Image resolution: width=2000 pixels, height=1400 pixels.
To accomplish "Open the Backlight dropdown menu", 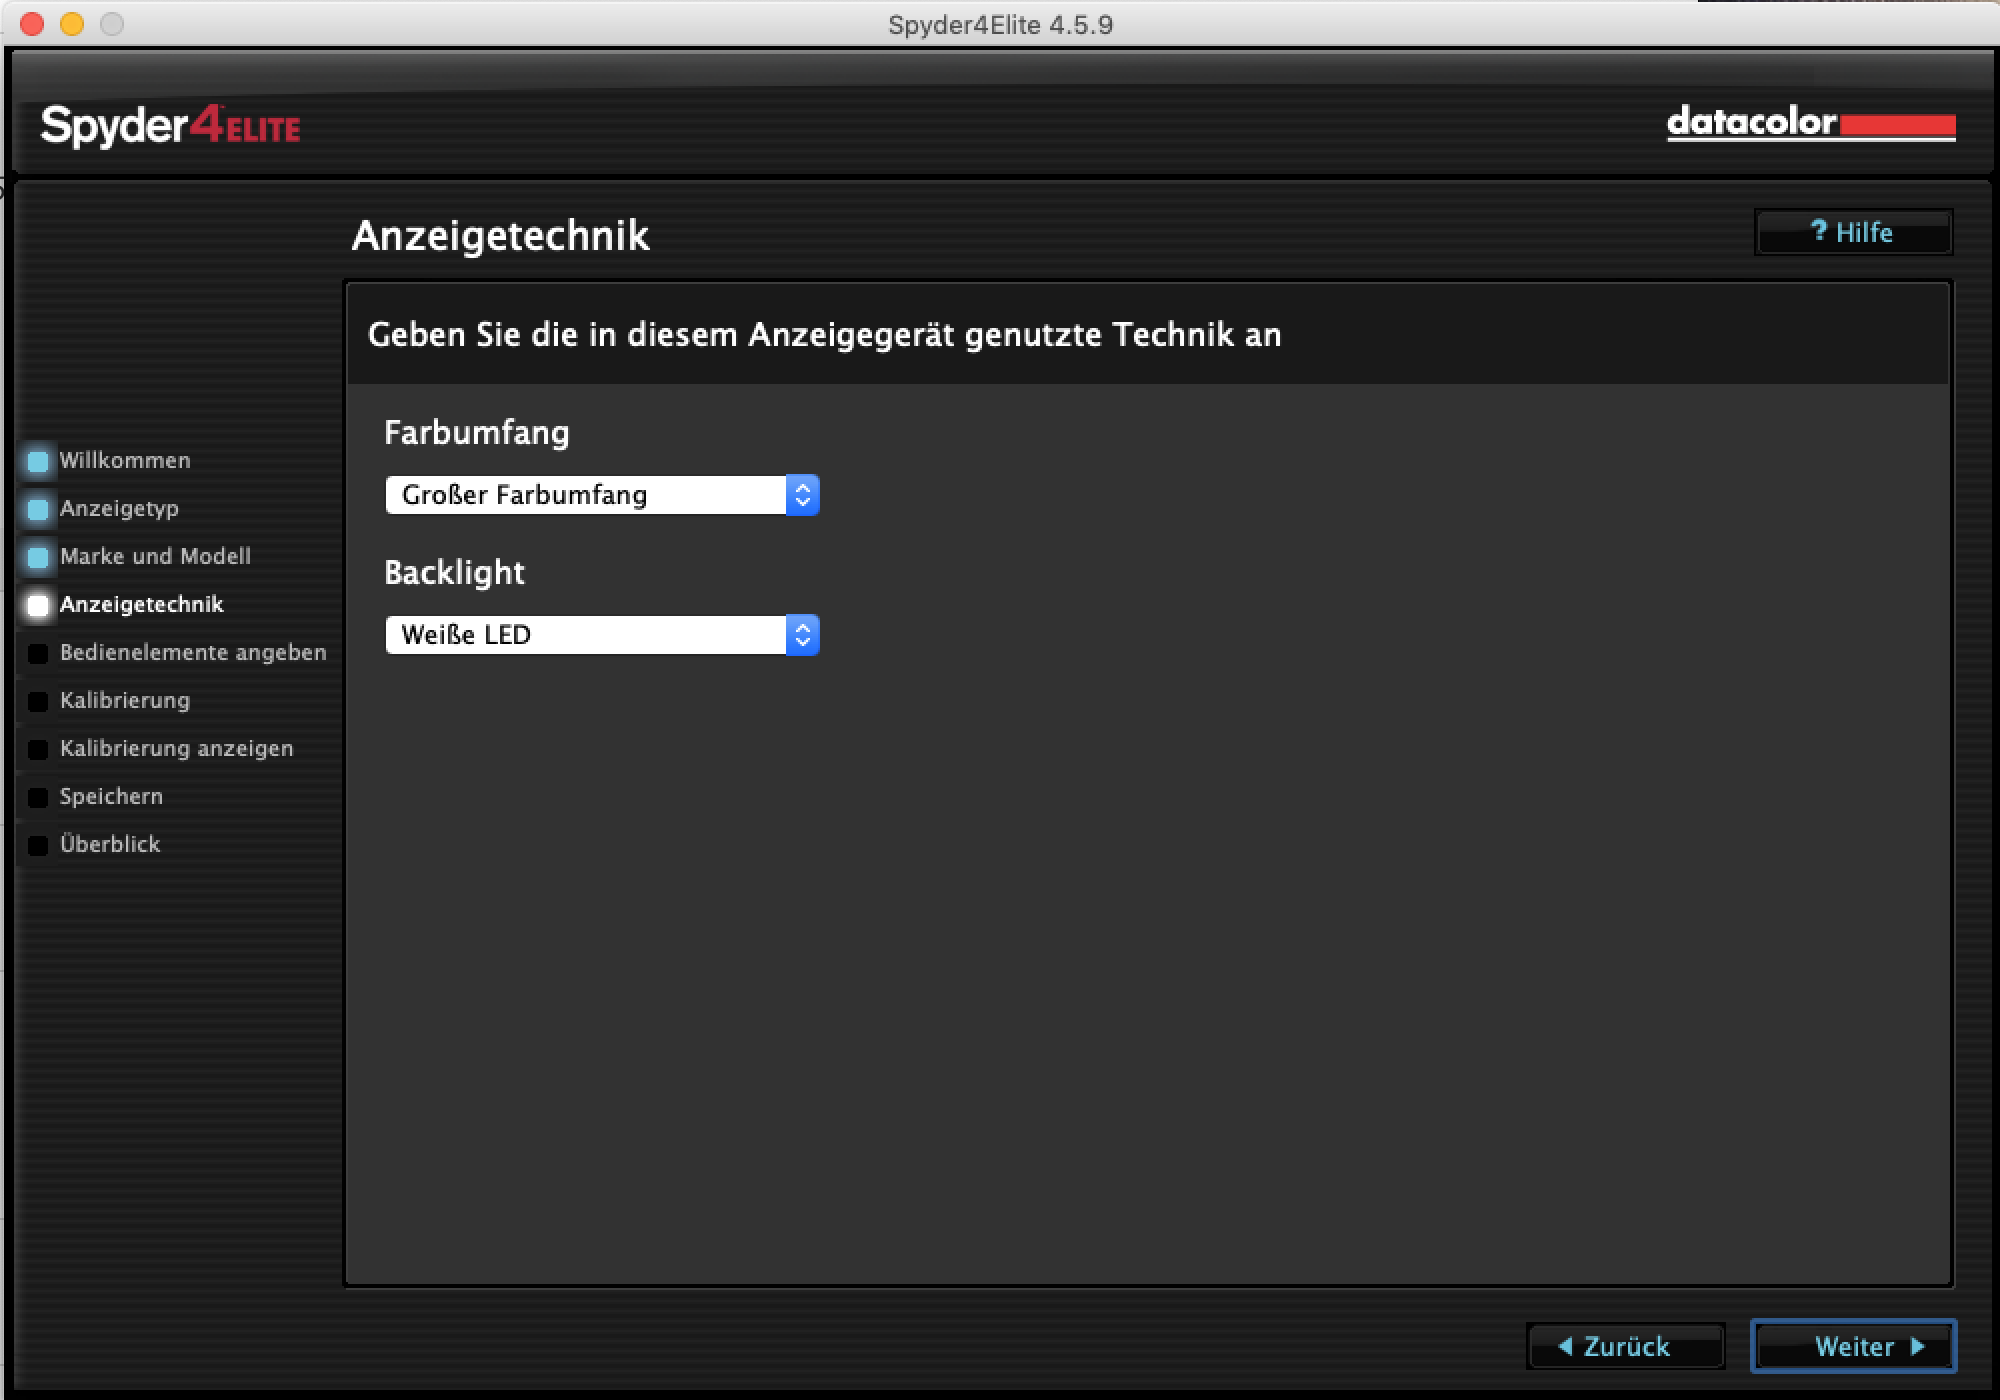I will 588,635.
